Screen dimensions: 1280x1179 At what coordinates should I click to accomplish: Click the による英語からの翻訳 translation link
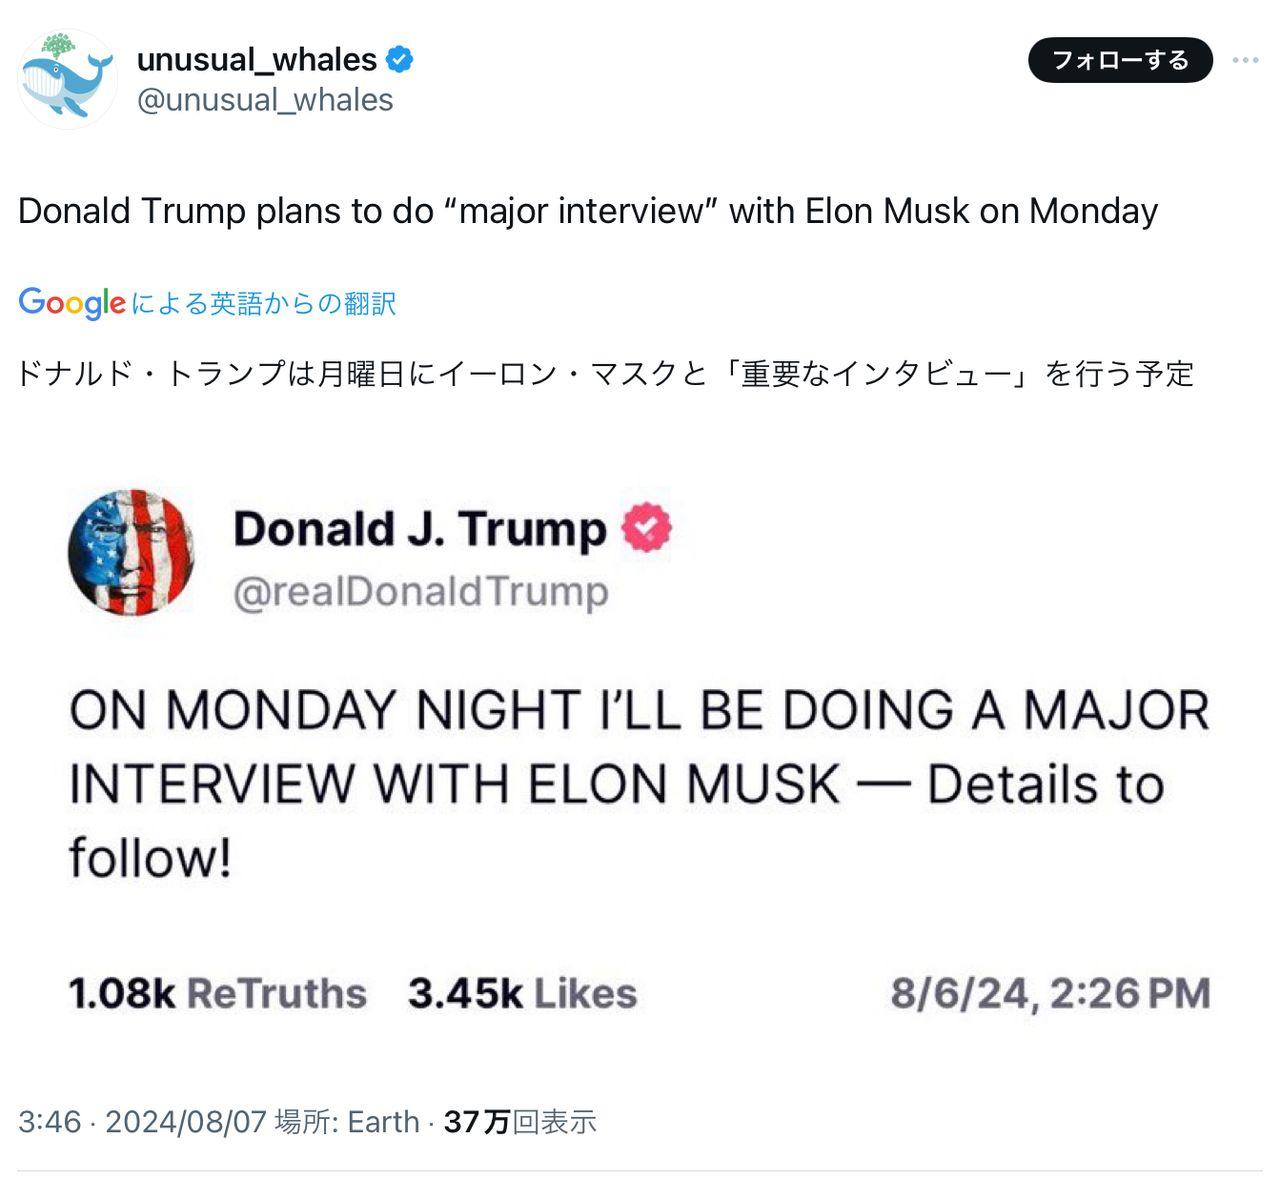tap(264, 303)
